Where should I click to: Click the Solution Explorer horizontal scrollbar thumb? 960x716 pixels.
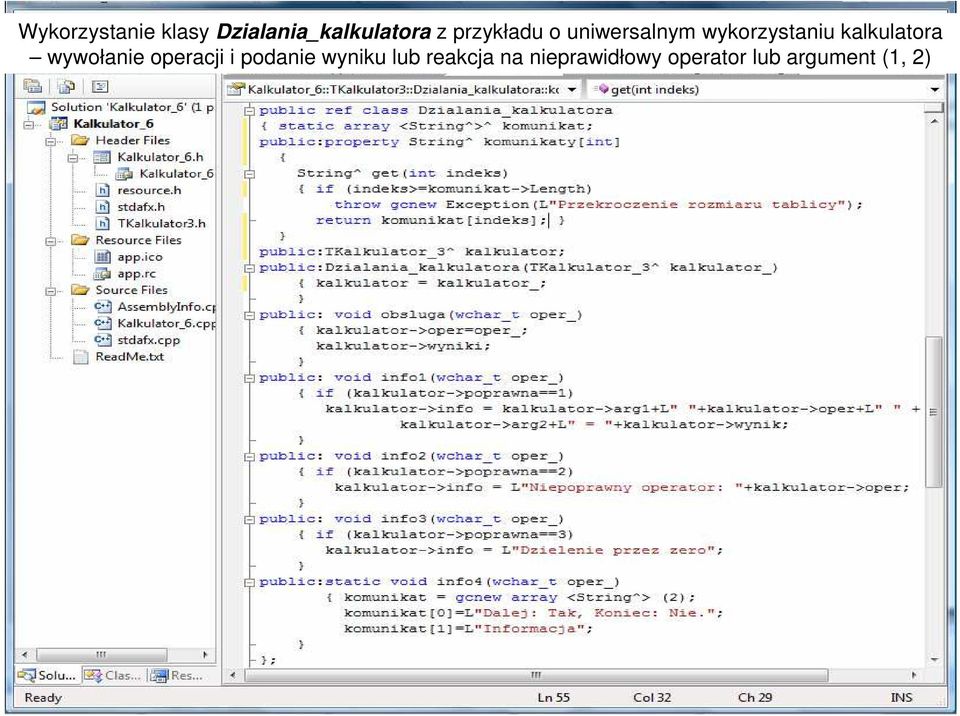pyautogui.click(x=101, y=654)
